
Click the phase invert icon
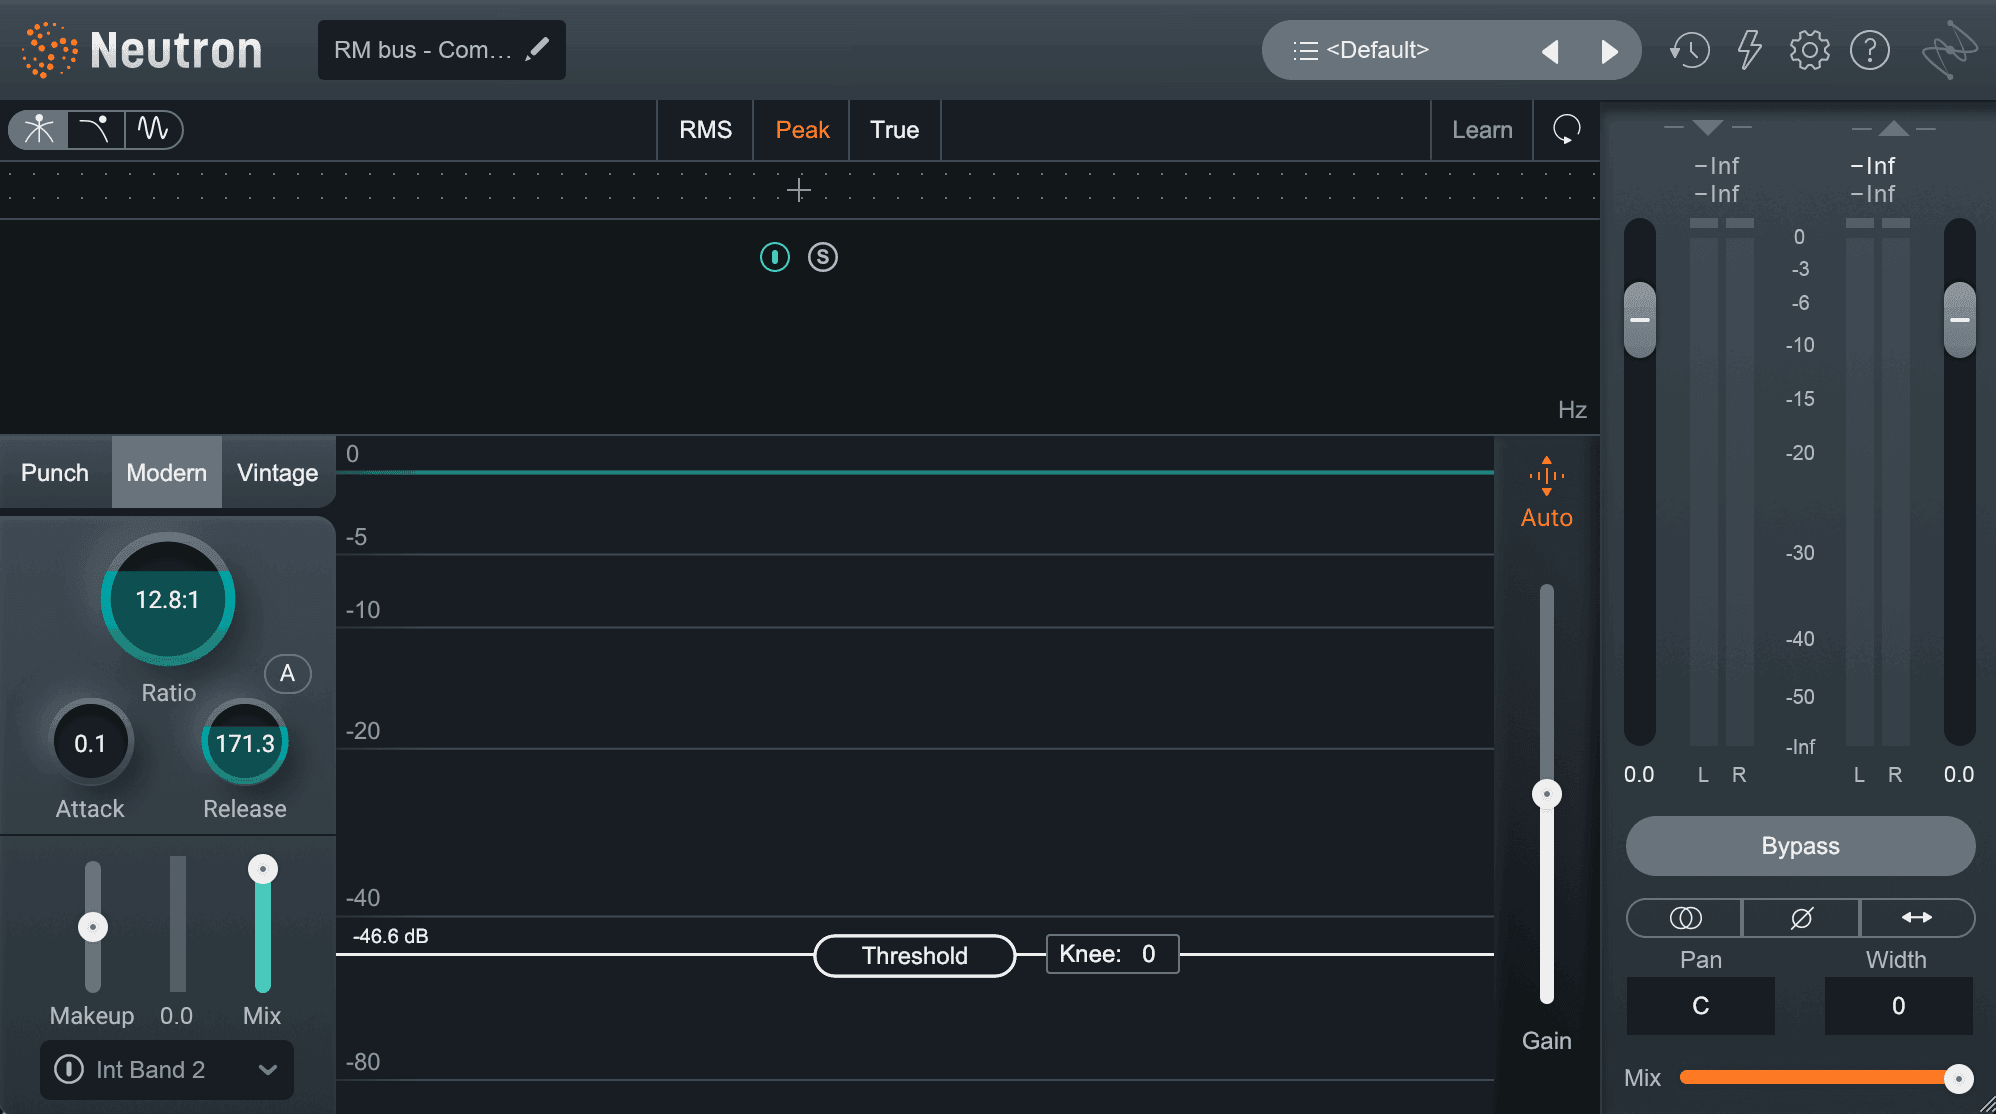pyautogui.click(x=1801, y=918)
